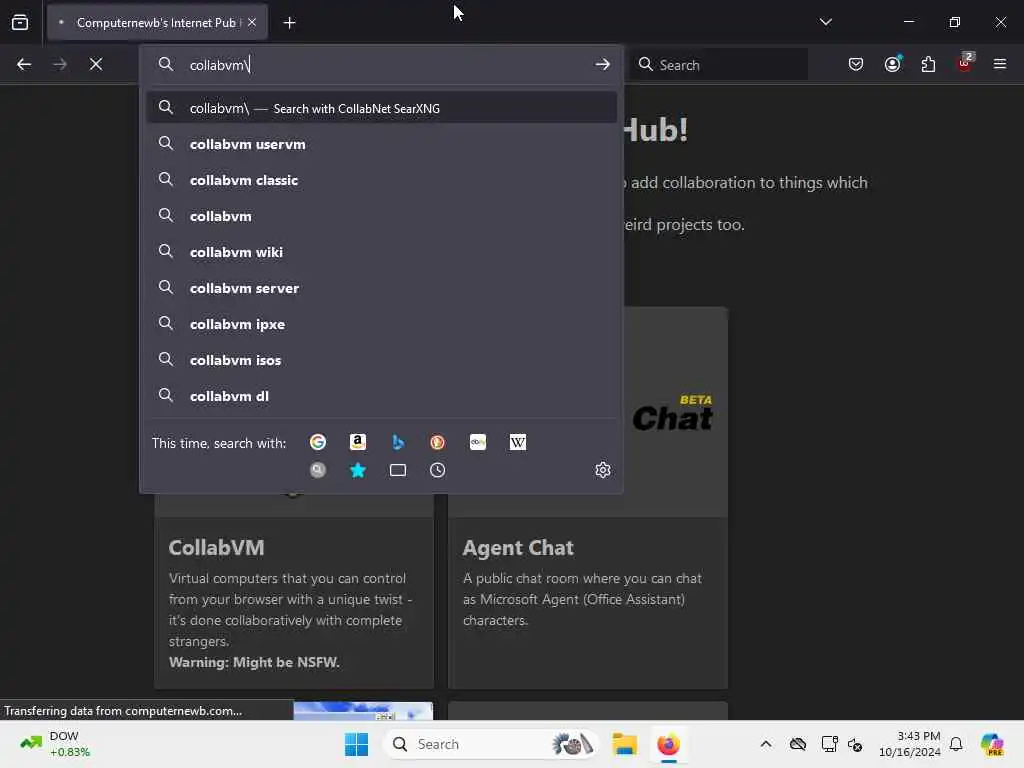Open the DOW stocks widget
The height and width of the screenshot is (768, 1024).
pyautogui.click(x=55, y=744)
